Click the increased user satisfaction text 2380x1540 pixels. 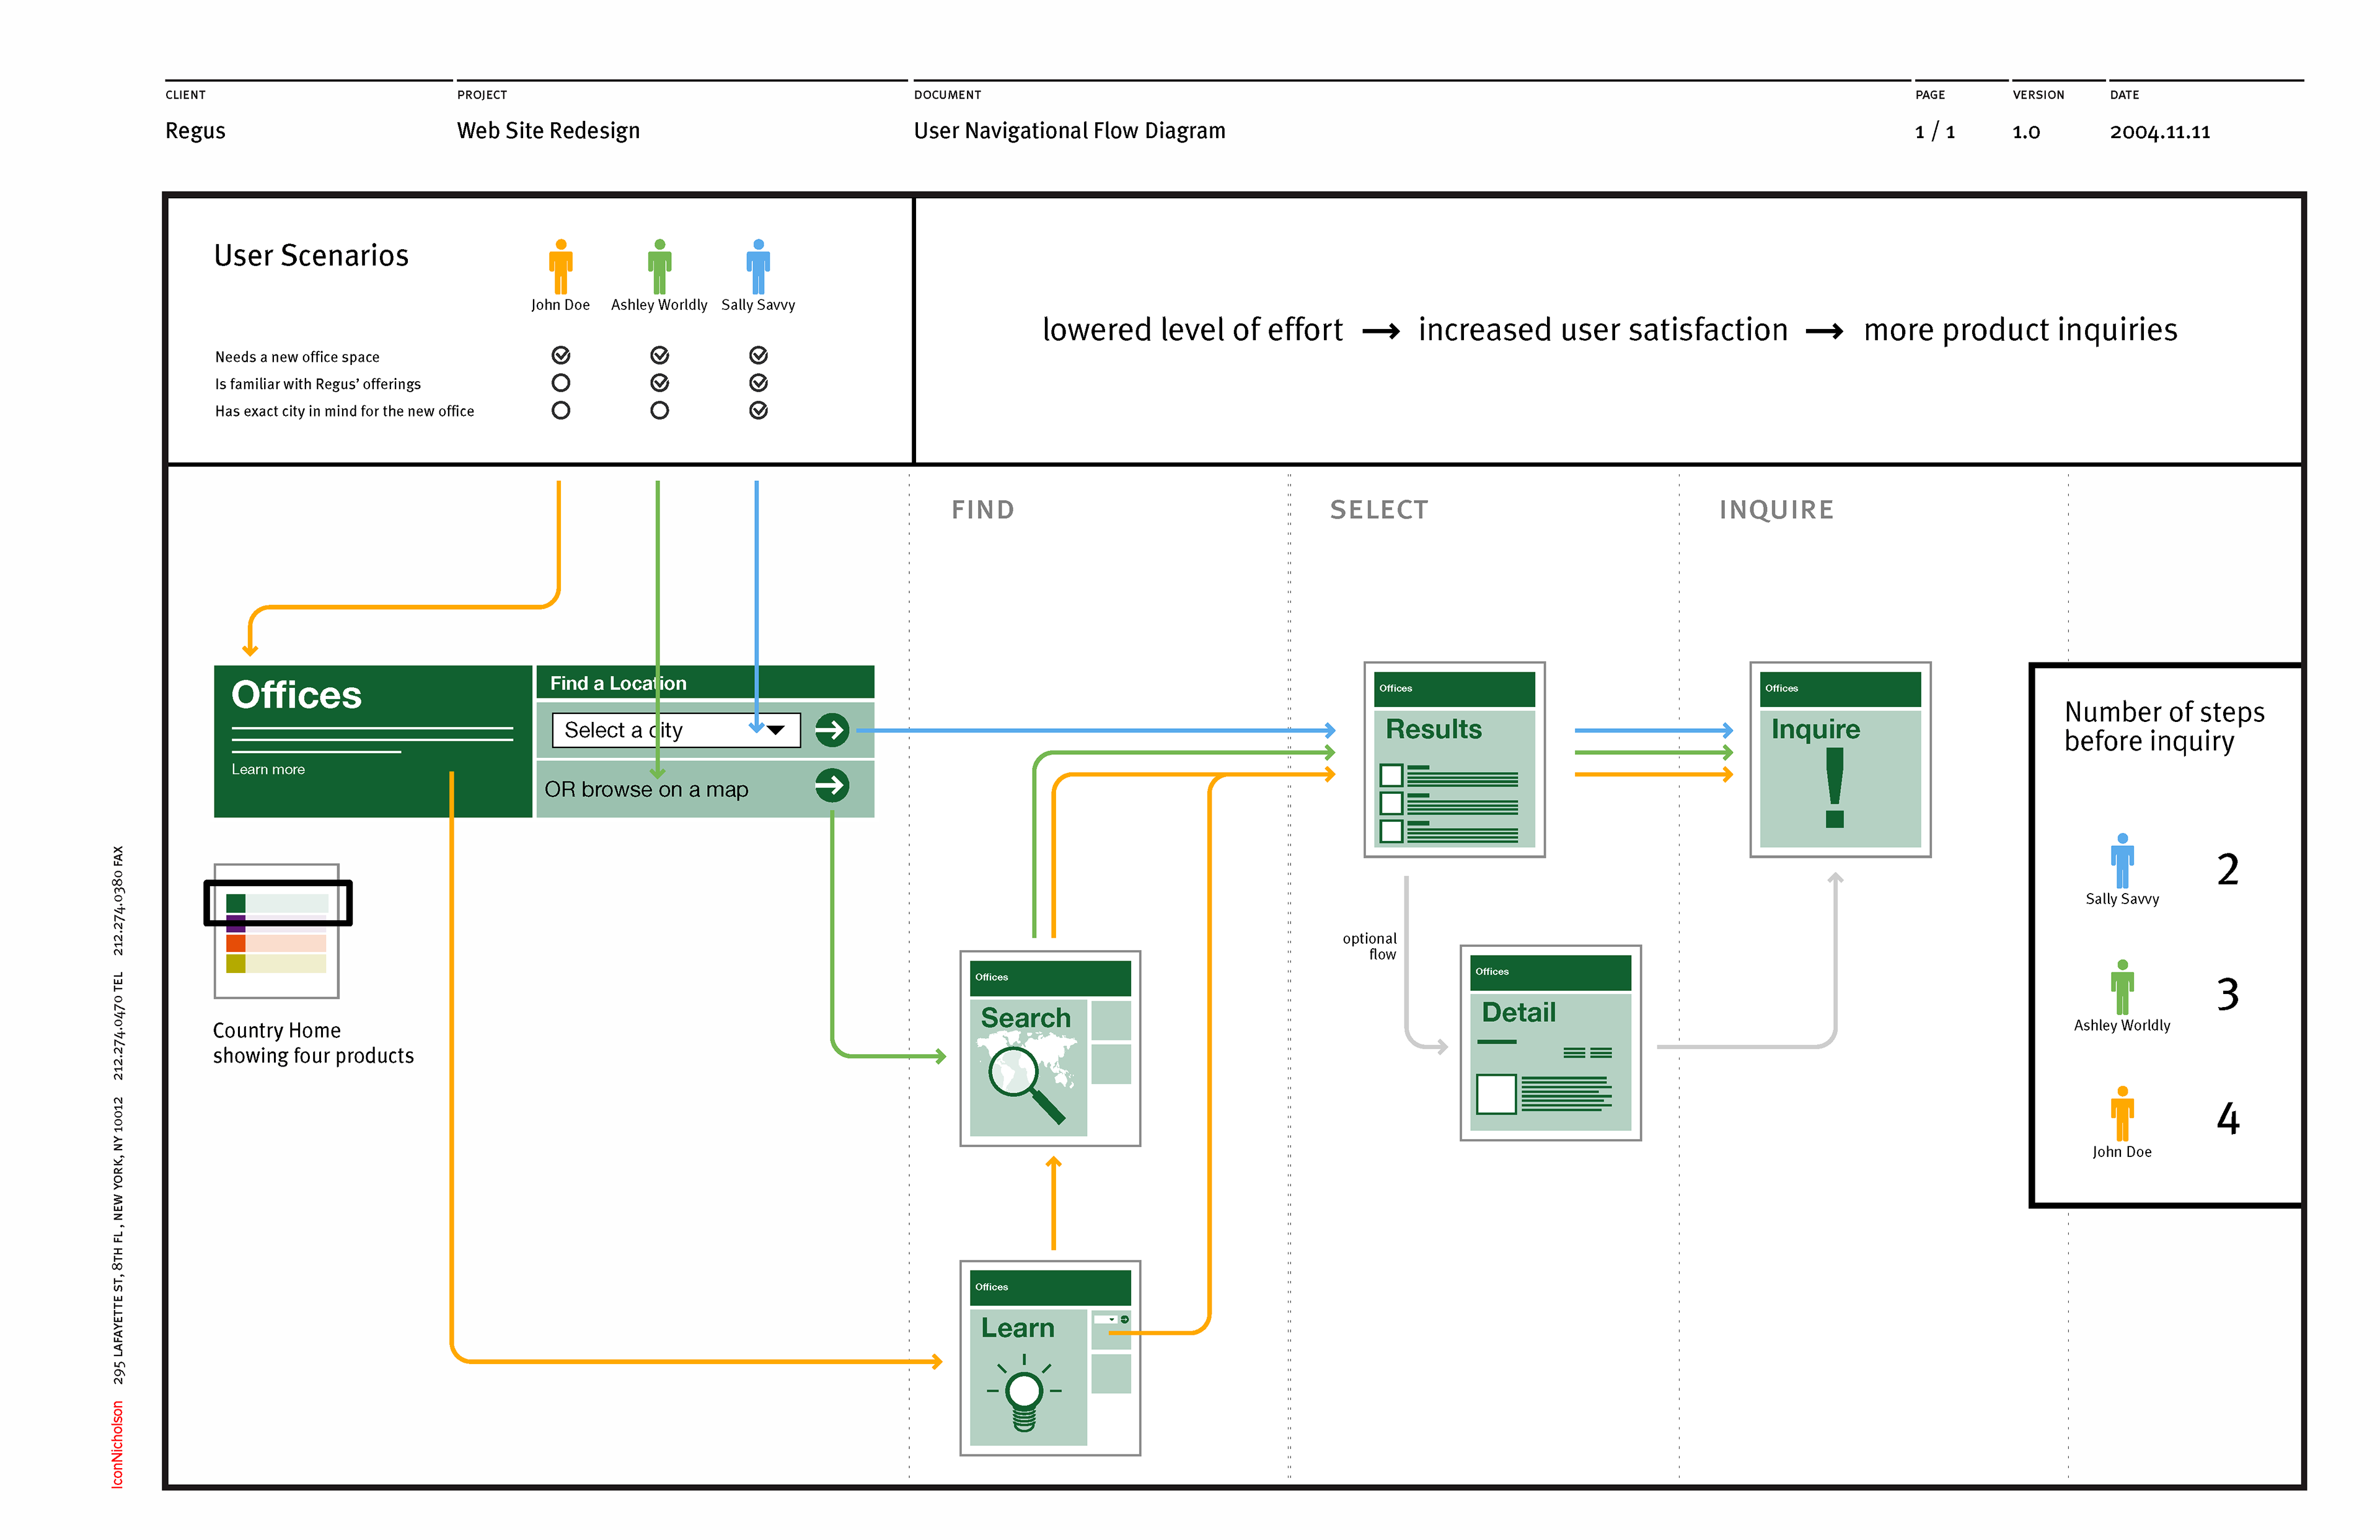tap(1602, 330)
